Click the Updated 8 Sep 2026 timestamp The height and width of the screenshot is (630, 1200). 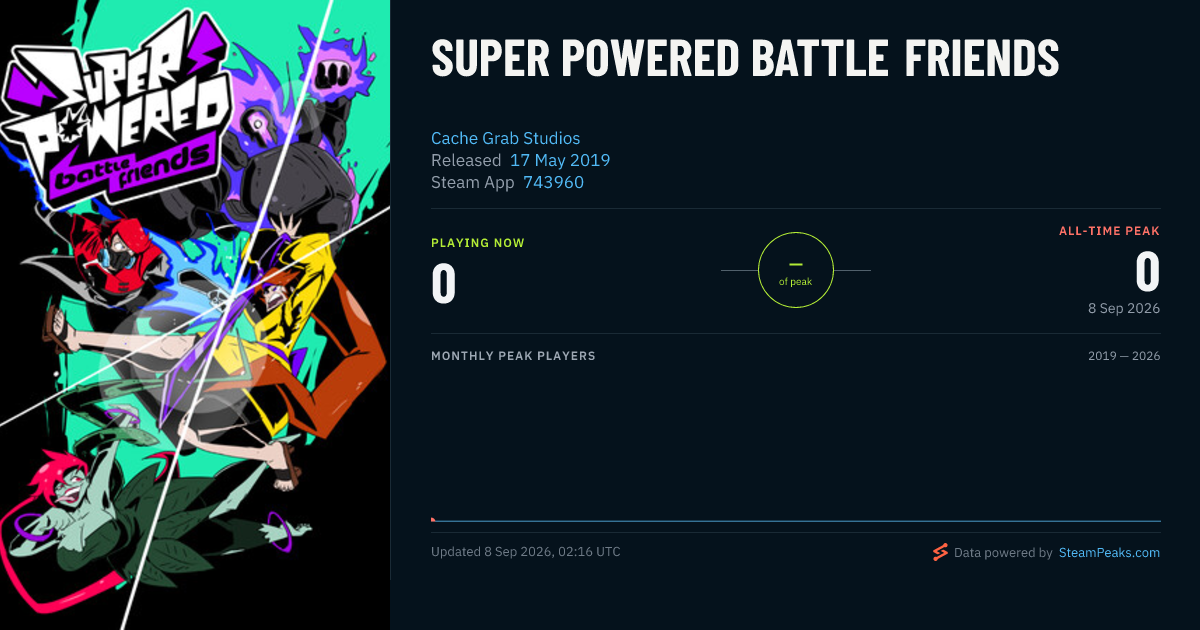[x=526, y=552]
